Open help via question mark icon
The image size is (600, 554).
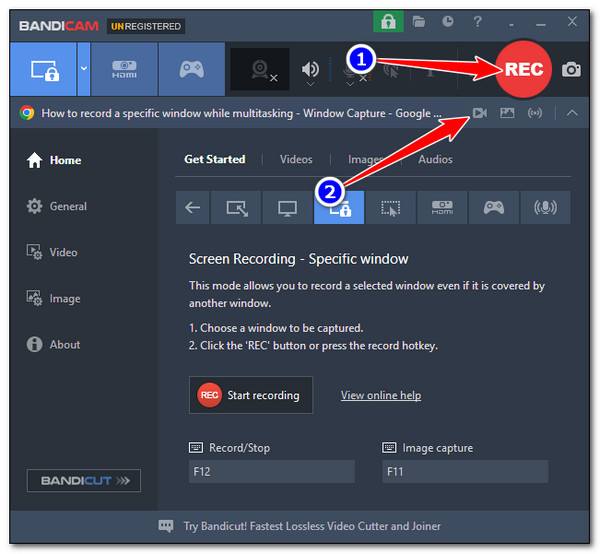pos(477,21)
